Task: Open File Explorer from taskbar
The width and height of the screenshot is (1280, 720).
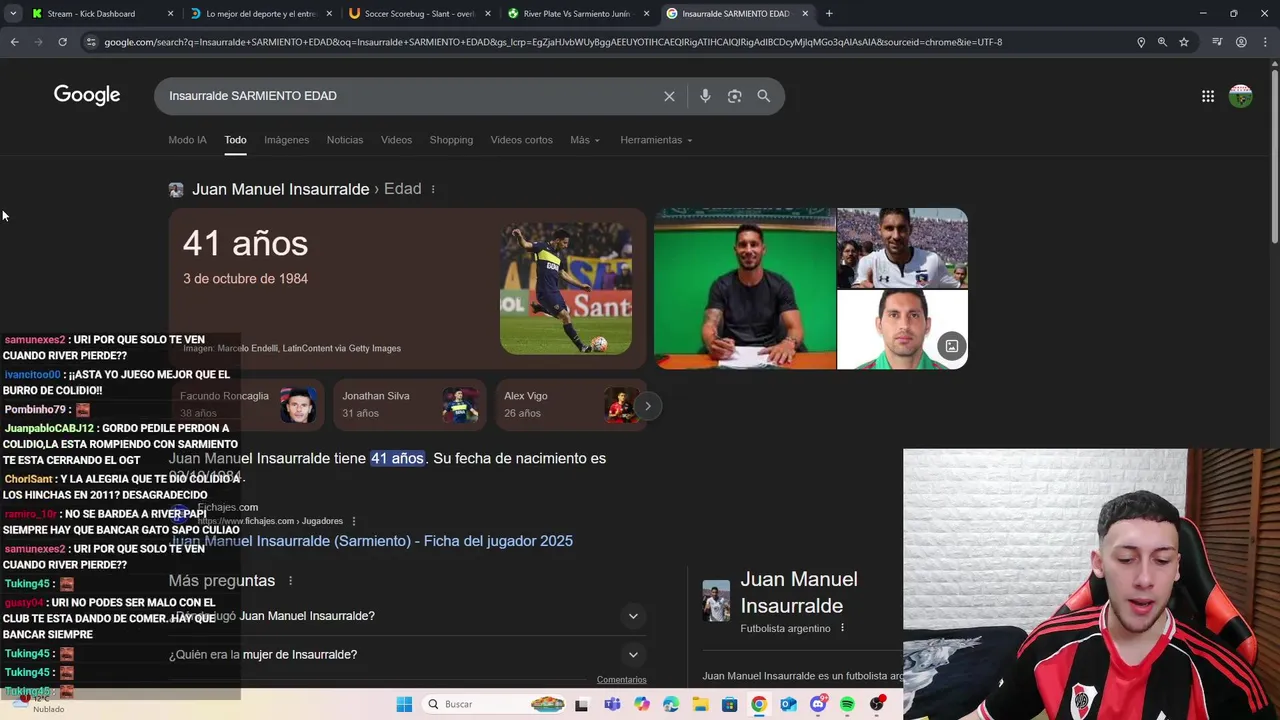Action: tap(700, 704)
